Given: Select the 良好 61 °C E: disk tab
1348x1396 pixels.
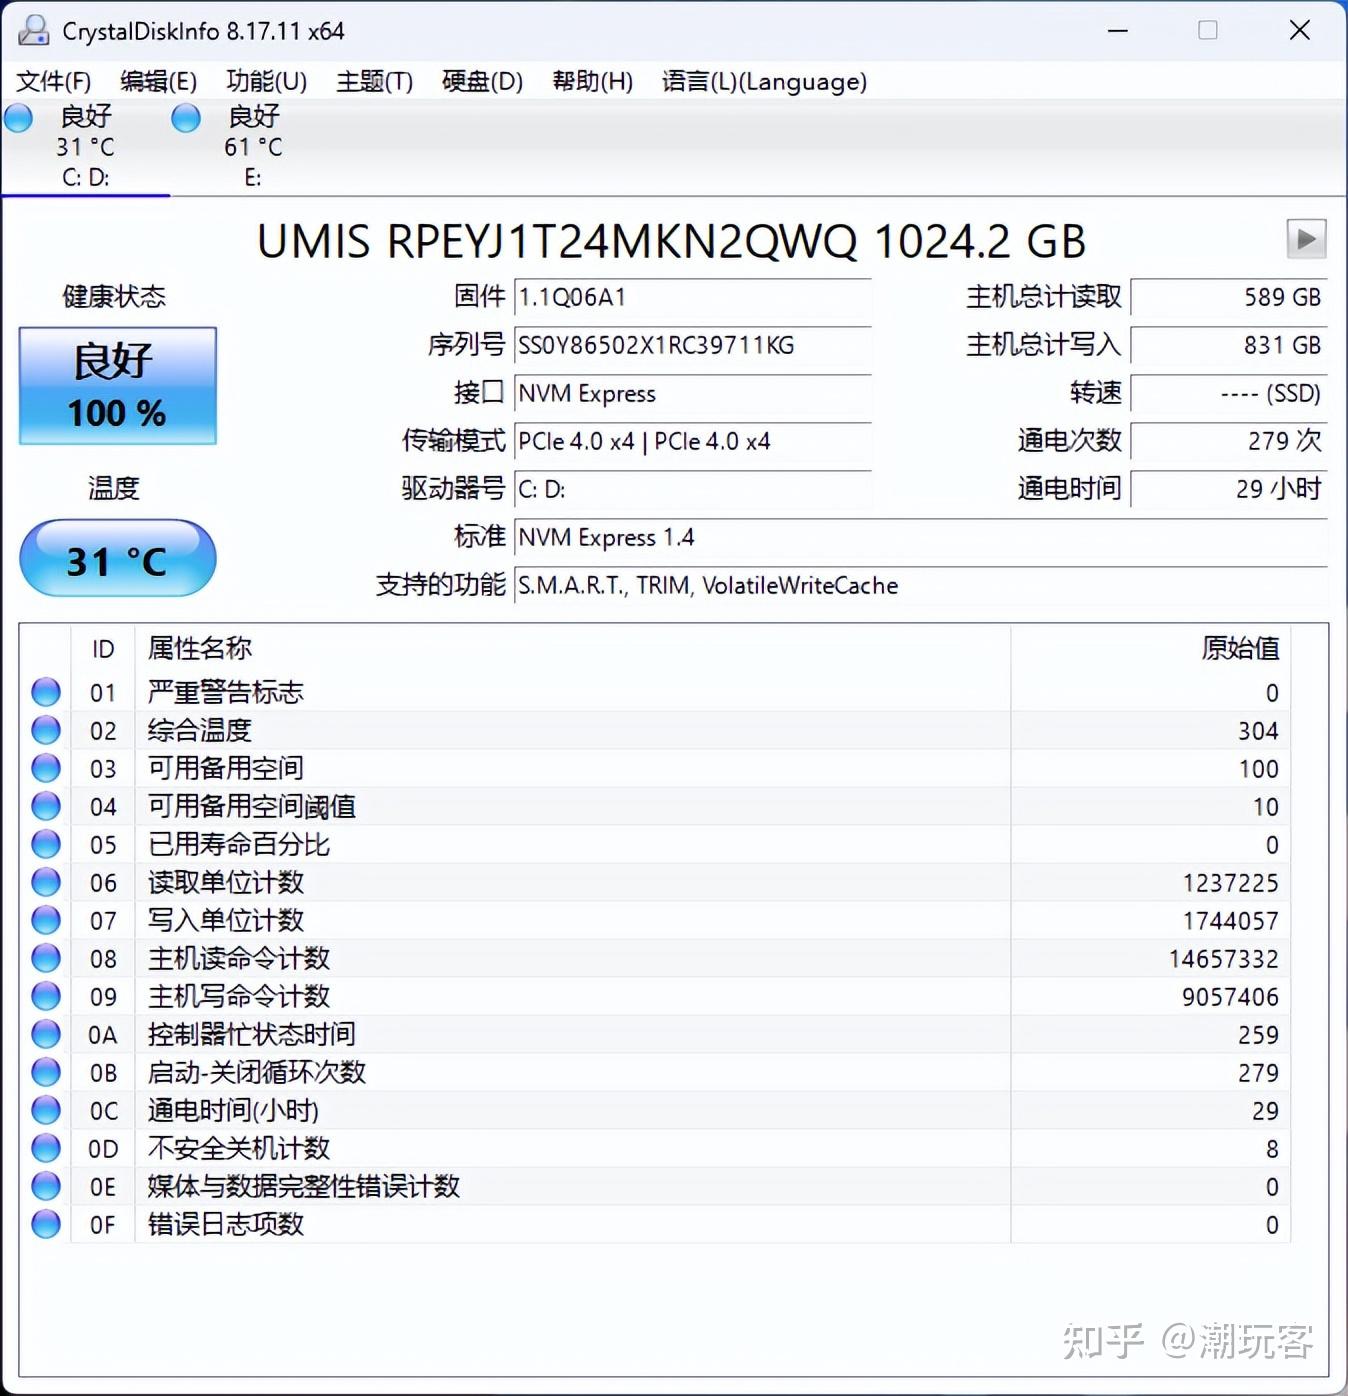Looking at the screenshot, I should [x=254, y=146].
